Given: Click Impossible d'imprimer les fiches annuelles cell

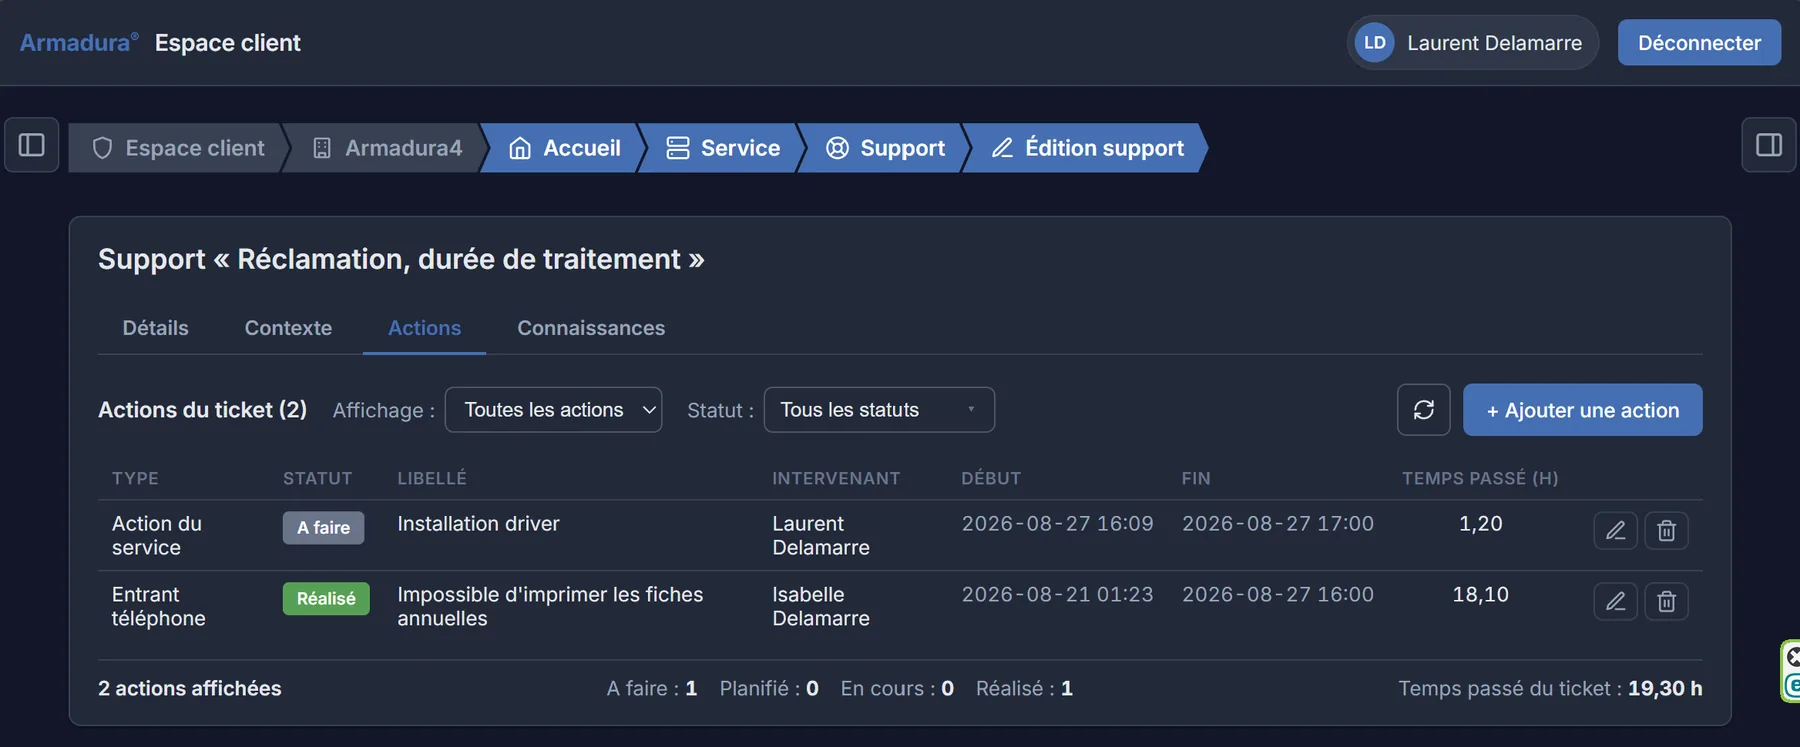Looking at the screenshot, I should pyautogui.click(x=550, y=607).
